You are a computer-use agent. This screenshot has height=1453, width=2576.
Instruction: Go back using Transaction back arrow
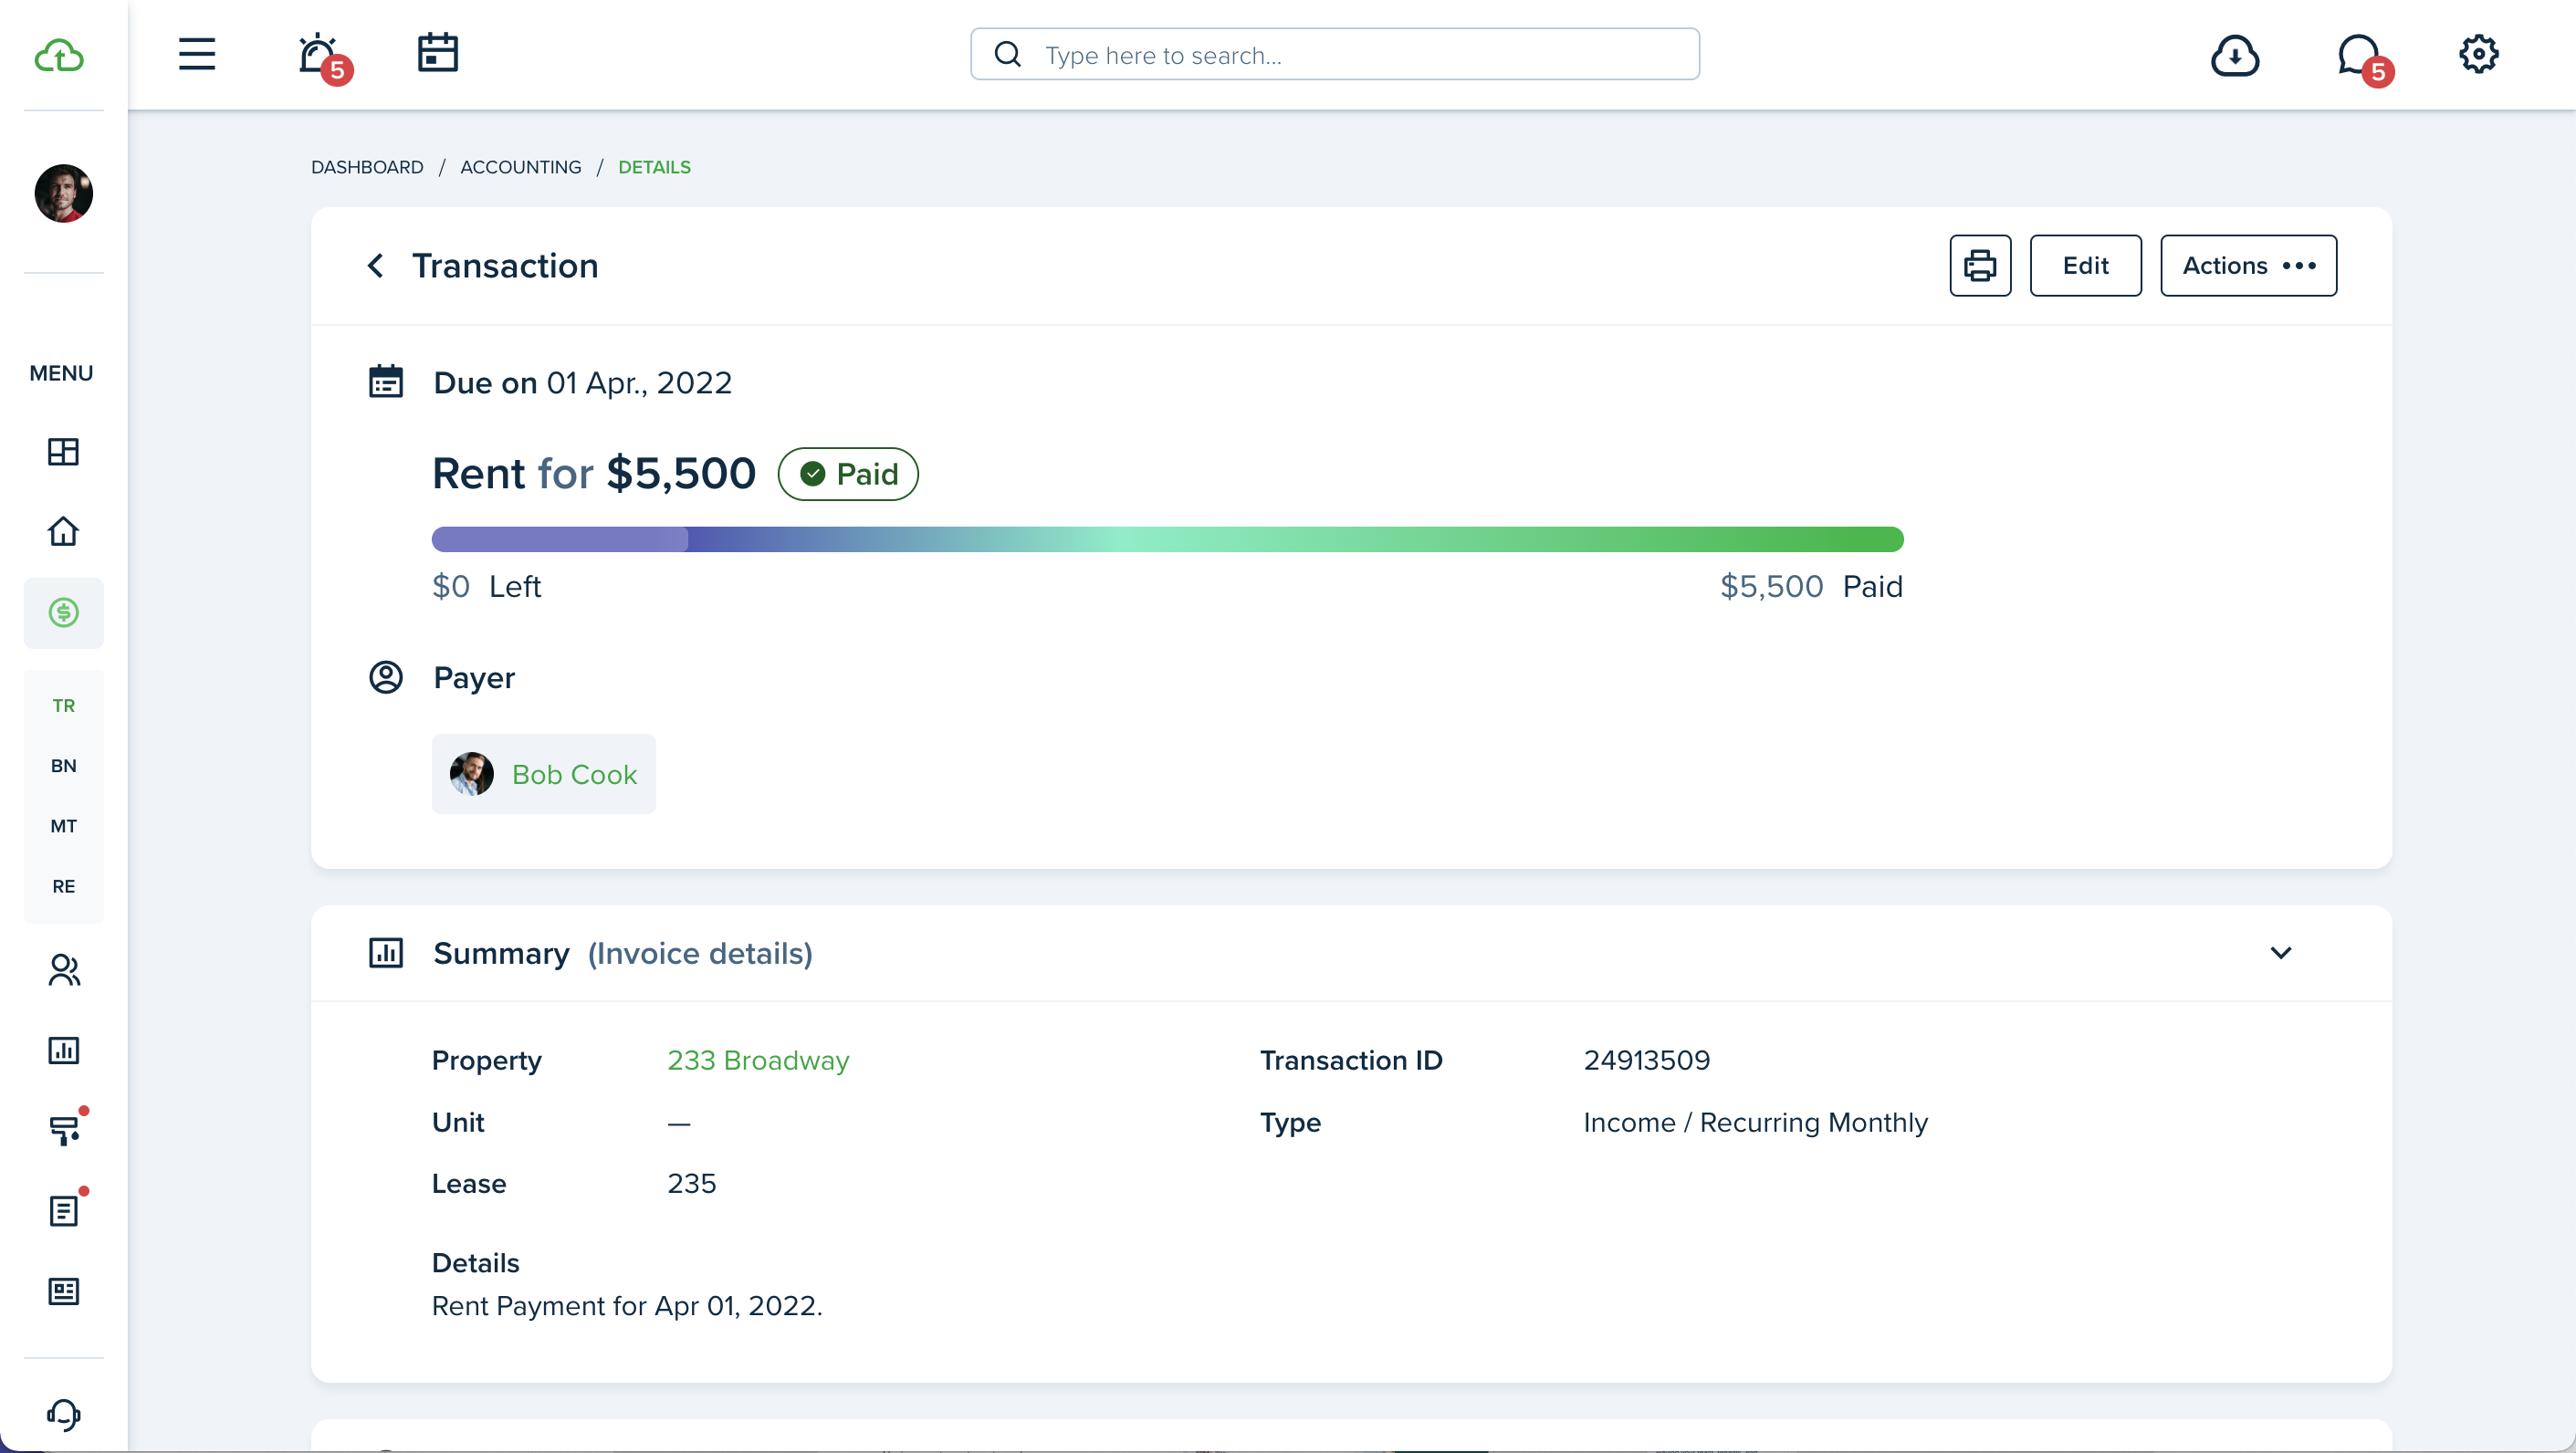(375, 266)
